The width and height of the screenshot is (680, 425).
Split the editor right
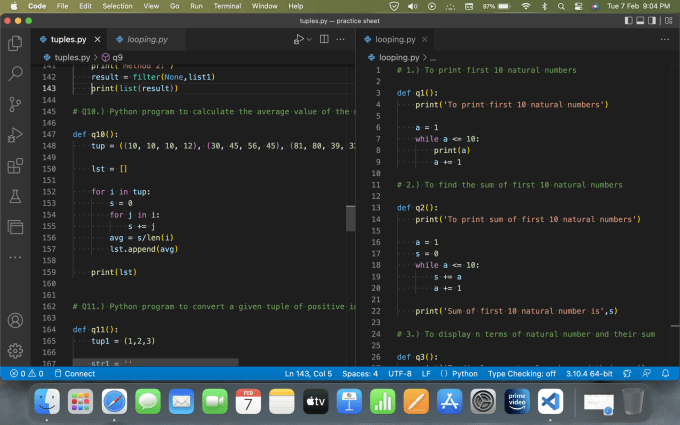(x=324, y=39)
